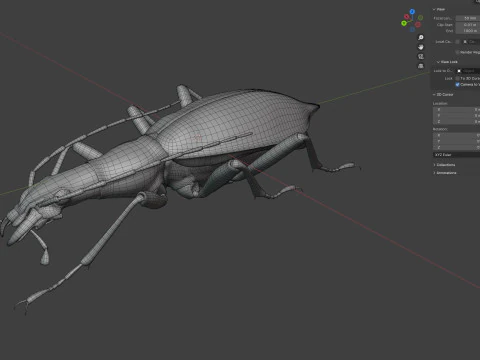Image resolution: width=480 pixels, height=360 pixels.
Task: Click the blue Z axis on the navigation gizmo
Action: (412, 12)
